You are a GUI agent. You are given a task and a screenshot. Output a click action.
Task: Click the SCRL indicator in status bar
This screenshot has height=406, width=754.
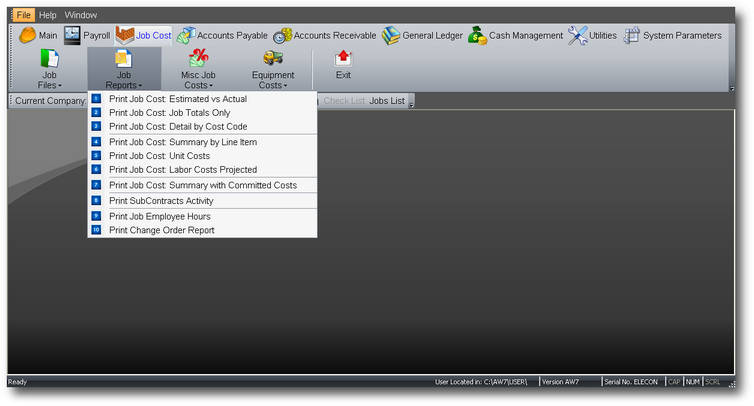[713, 382]
